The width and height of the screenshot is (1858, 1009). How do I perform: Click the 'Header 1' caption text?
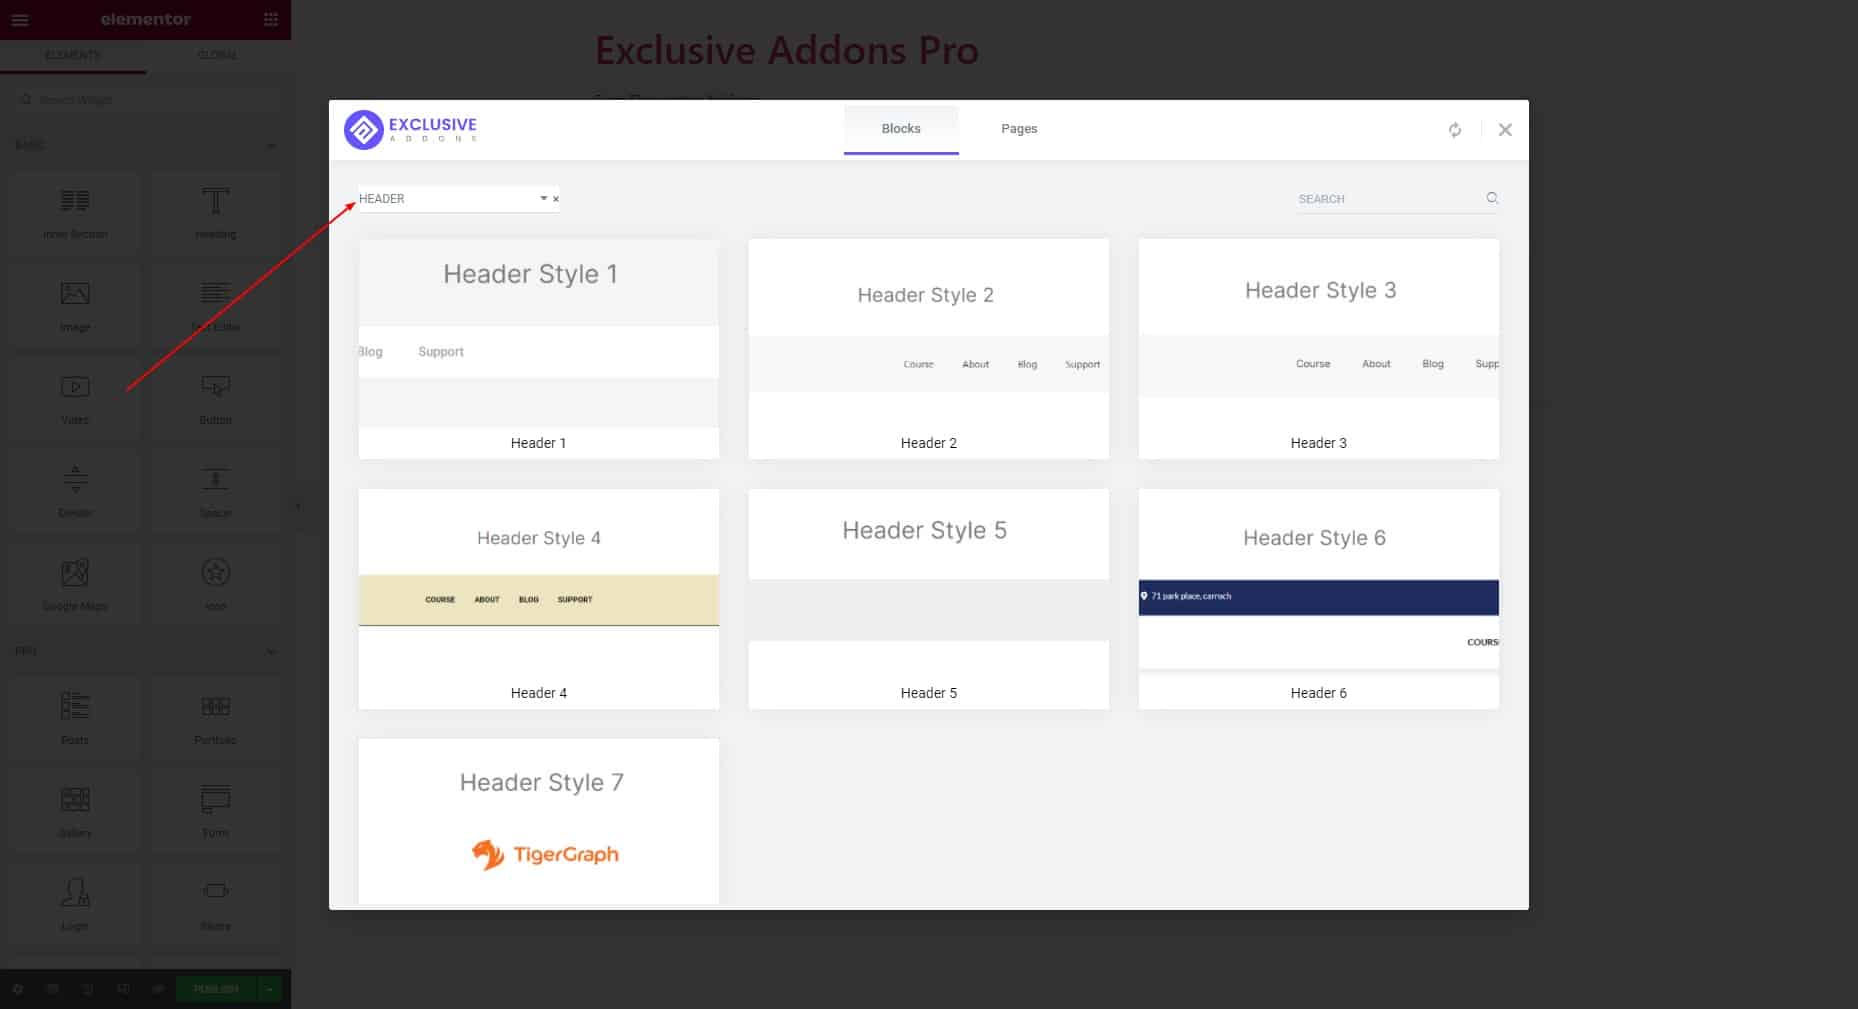click(538, 443)
